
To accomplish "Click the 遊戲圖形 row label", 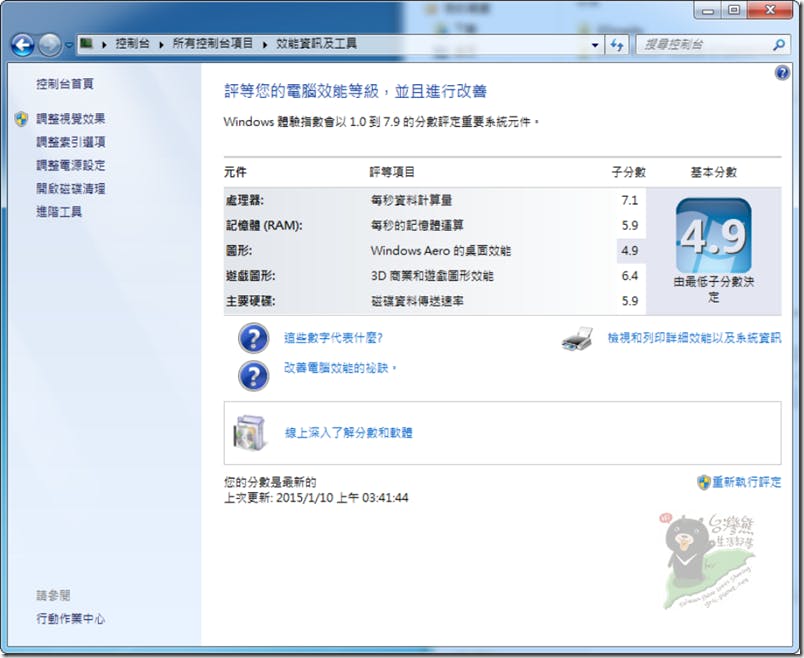I will pyautogui.click(x=250, y=275).
